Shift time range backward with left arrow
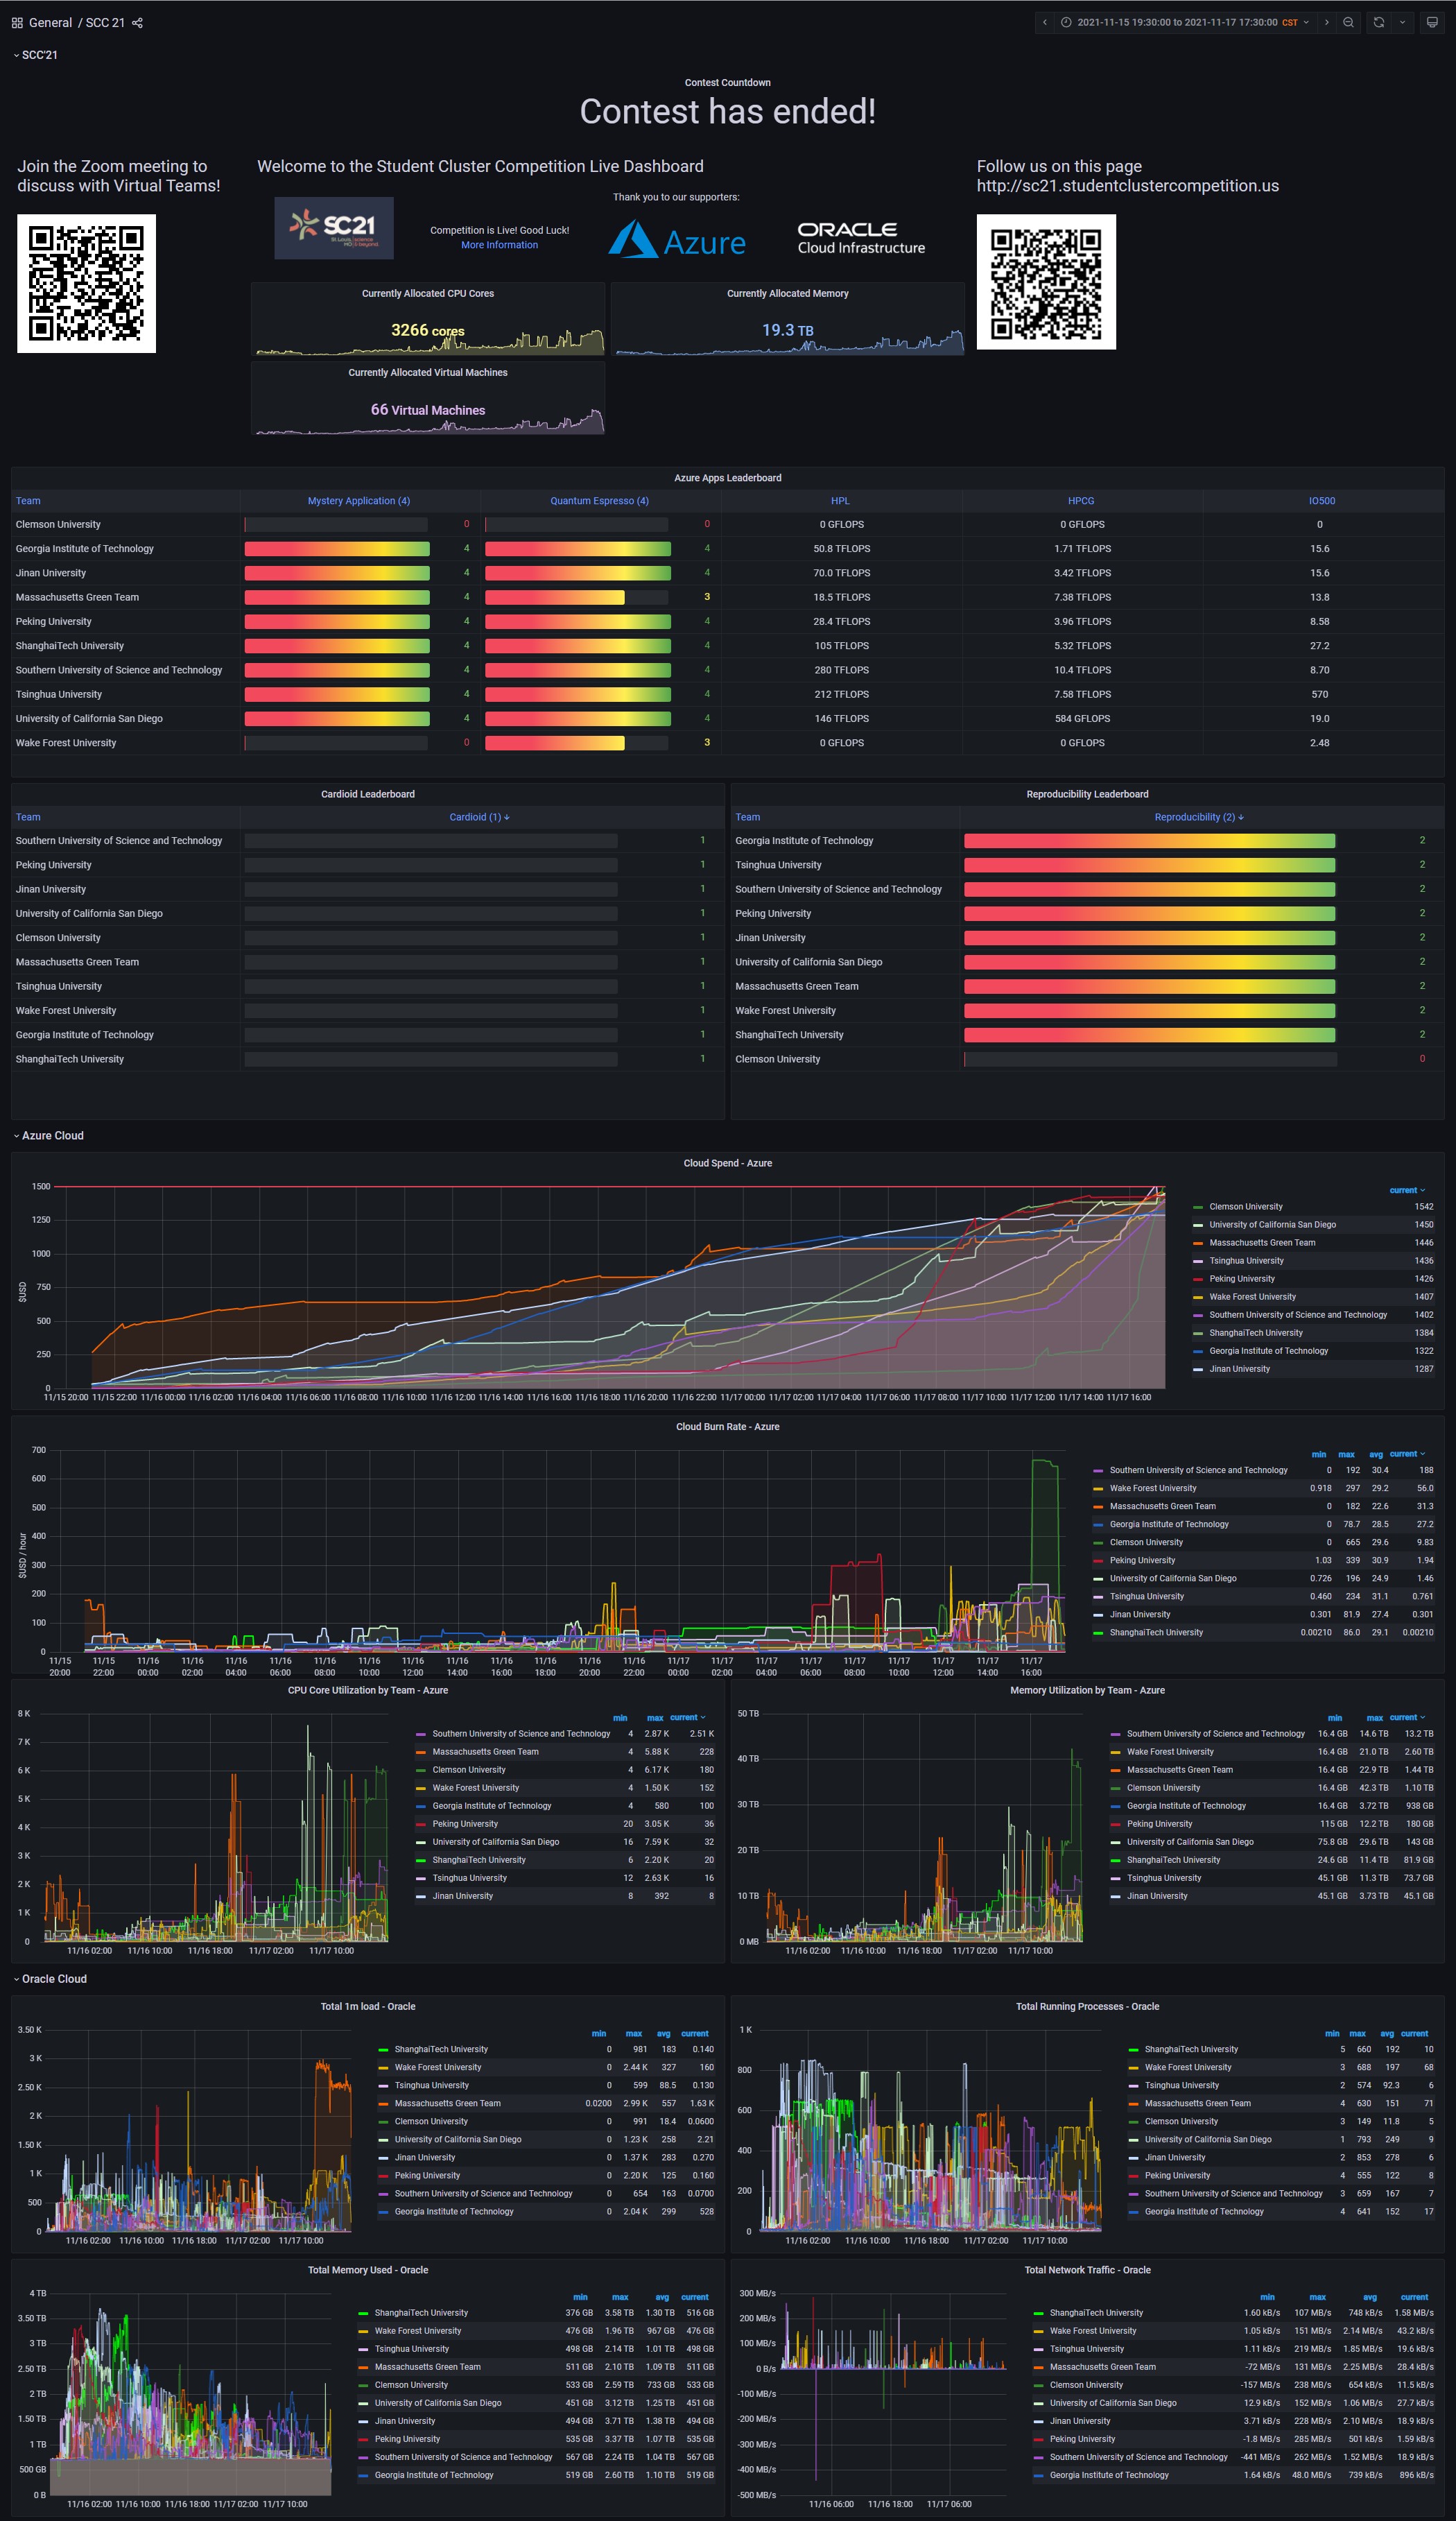The width and height of the screenshot is (1456, 2521). 1045,22
